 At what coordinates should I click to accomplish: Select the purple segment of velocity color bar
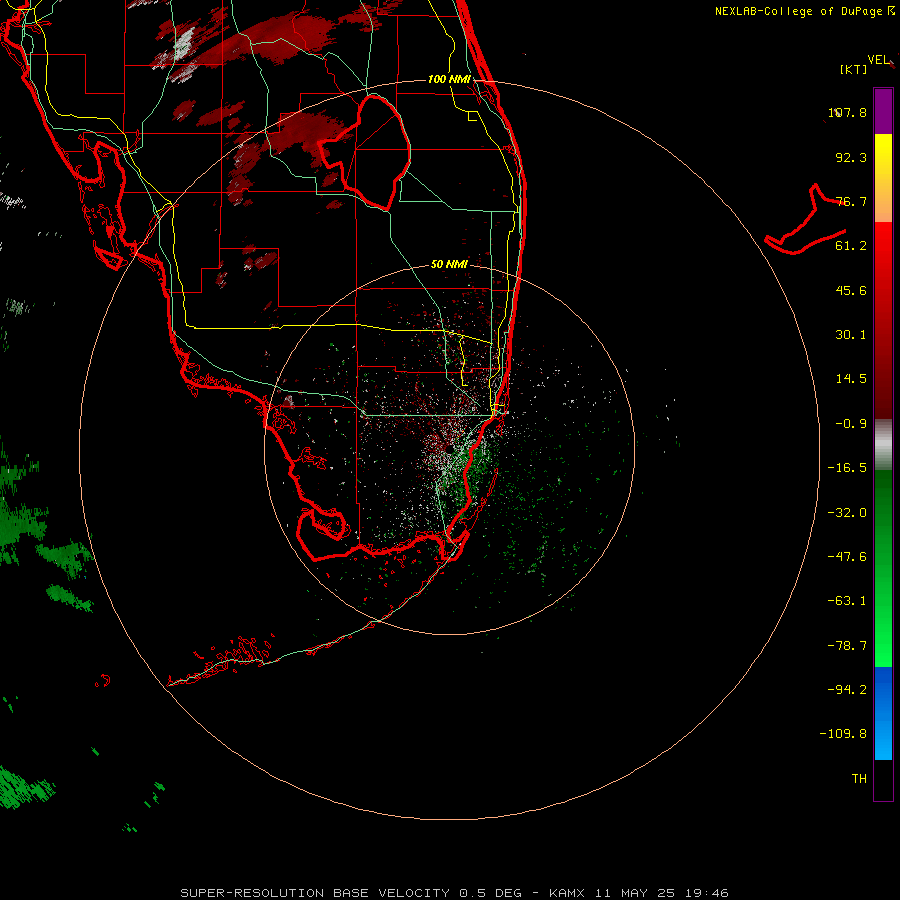pos(883,111)
